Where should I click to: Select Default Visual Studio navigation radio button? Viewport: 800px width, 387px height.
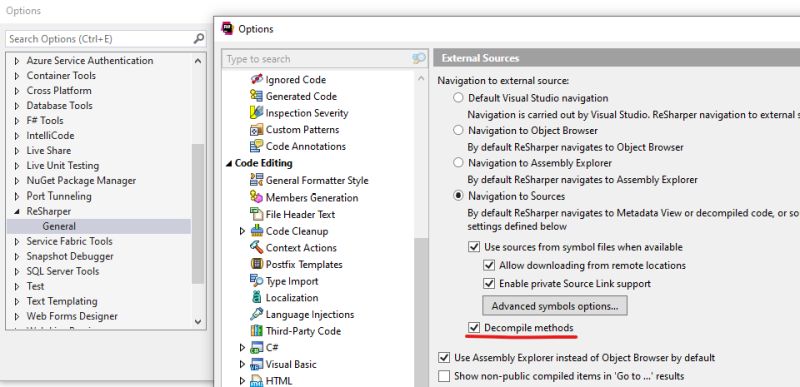(x=459, y=98)
